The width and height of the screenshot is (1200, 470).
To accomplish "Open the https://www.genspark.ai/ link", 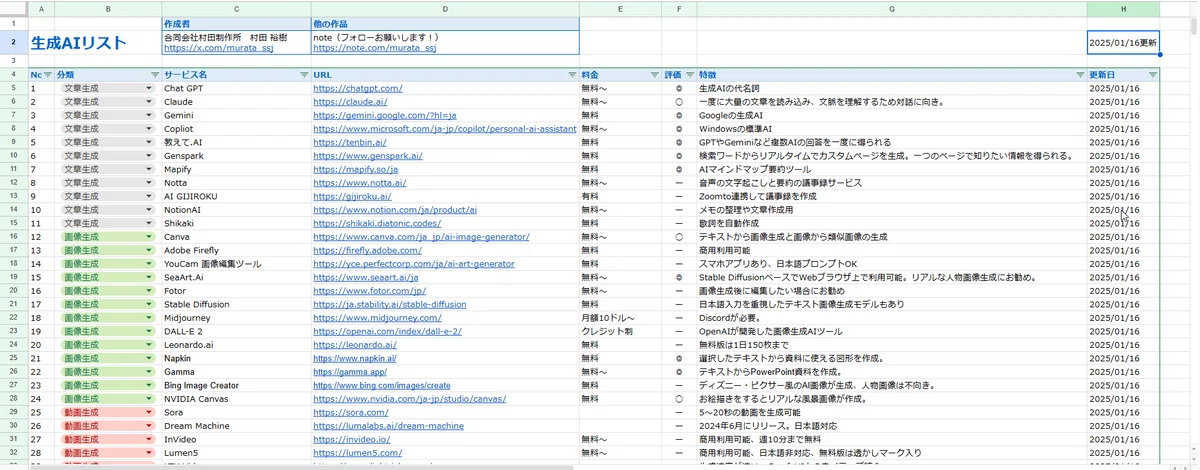I will click(x=367, y=156).
